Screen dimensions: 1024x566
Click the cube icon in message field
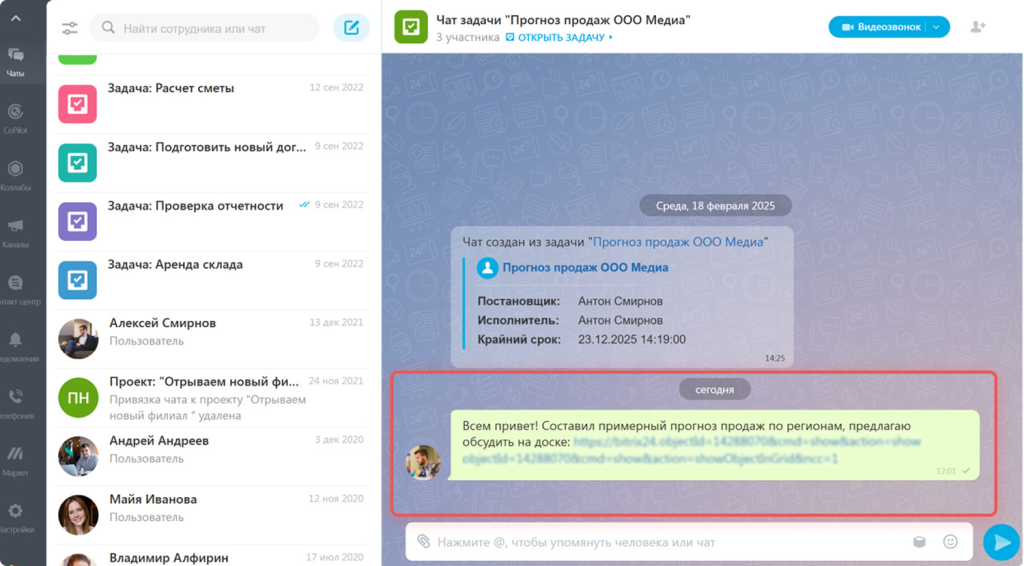919,542
